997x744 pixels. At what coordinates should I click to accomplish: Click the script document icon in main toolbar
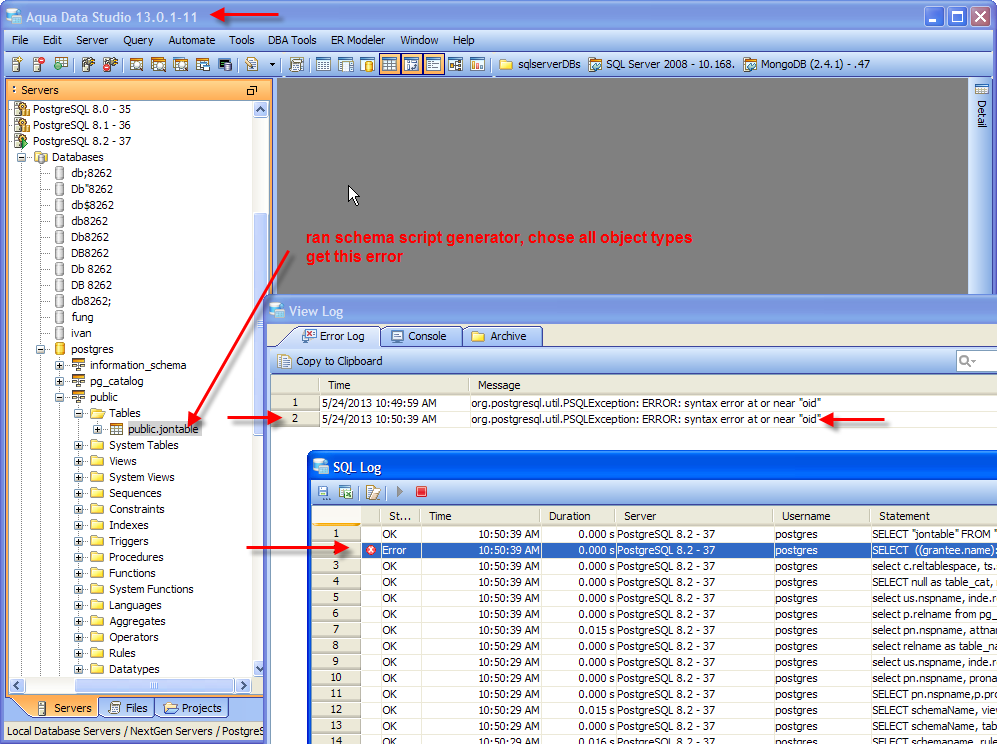pyautogui.click(x=252, y=64)
